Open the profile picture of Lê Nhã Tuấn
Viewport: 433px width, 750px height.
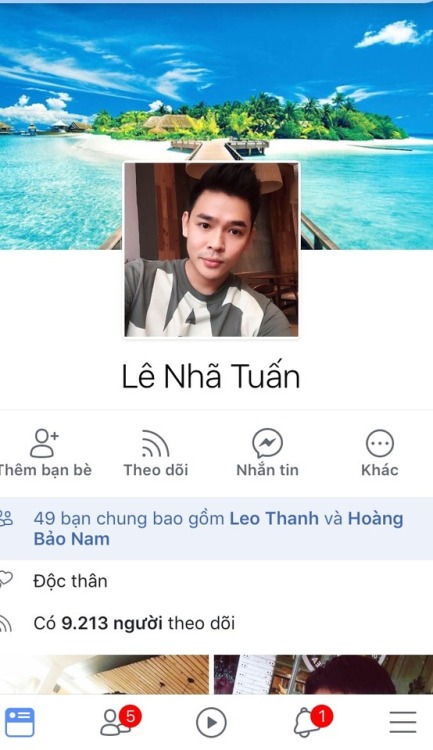[211, 249]
